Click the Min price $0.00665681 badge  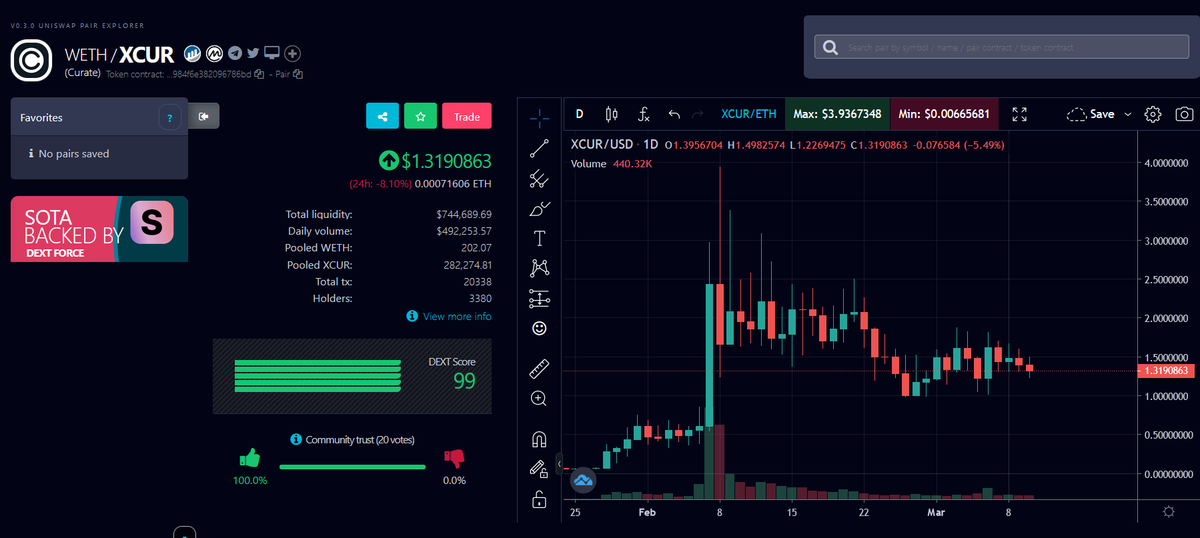944,114
